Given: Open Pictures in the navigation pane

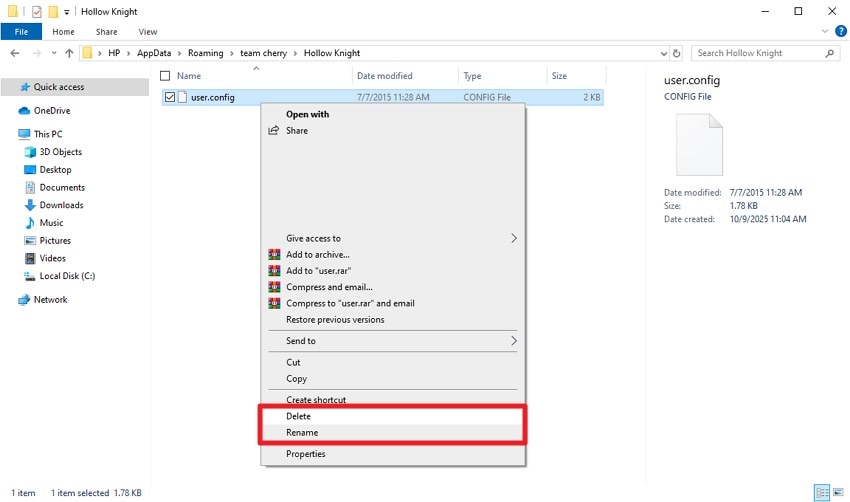Looking at the screenshot, I should coord(55,241).
